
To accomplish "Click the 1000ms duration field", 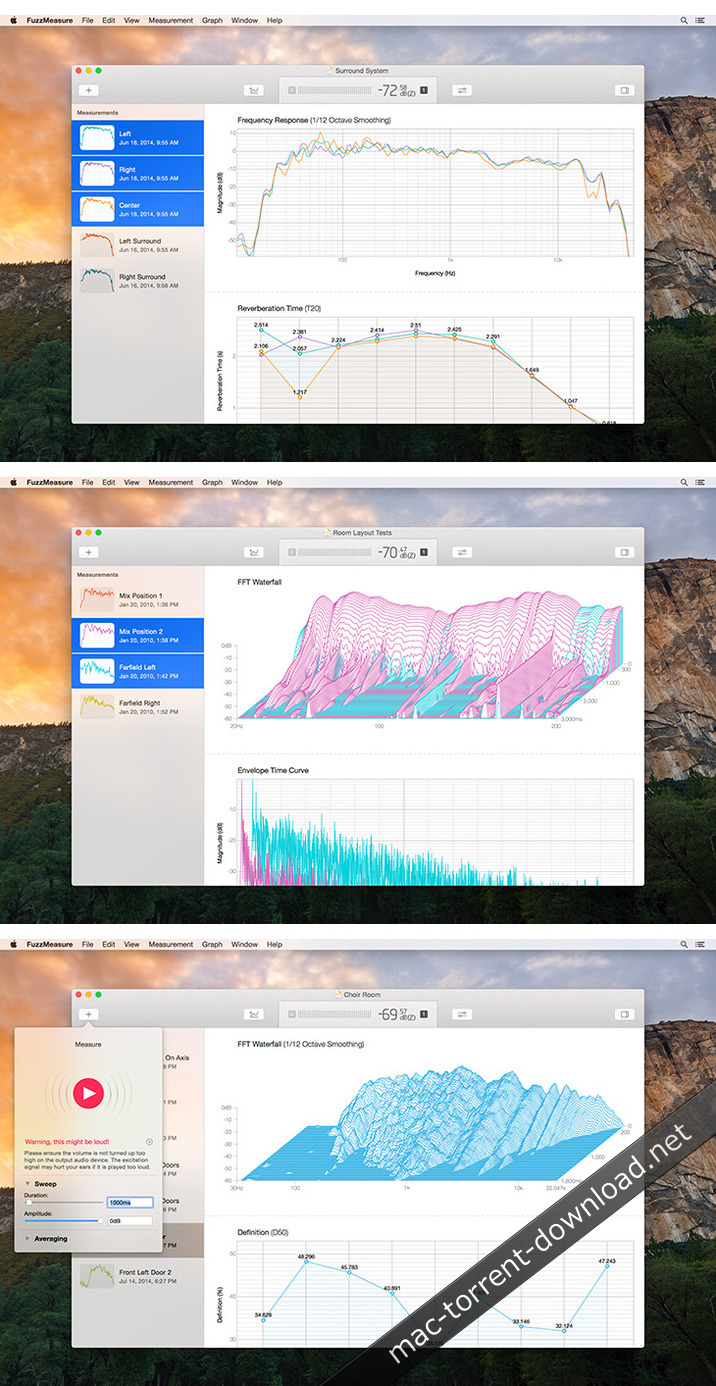I will coord(130,1202).
